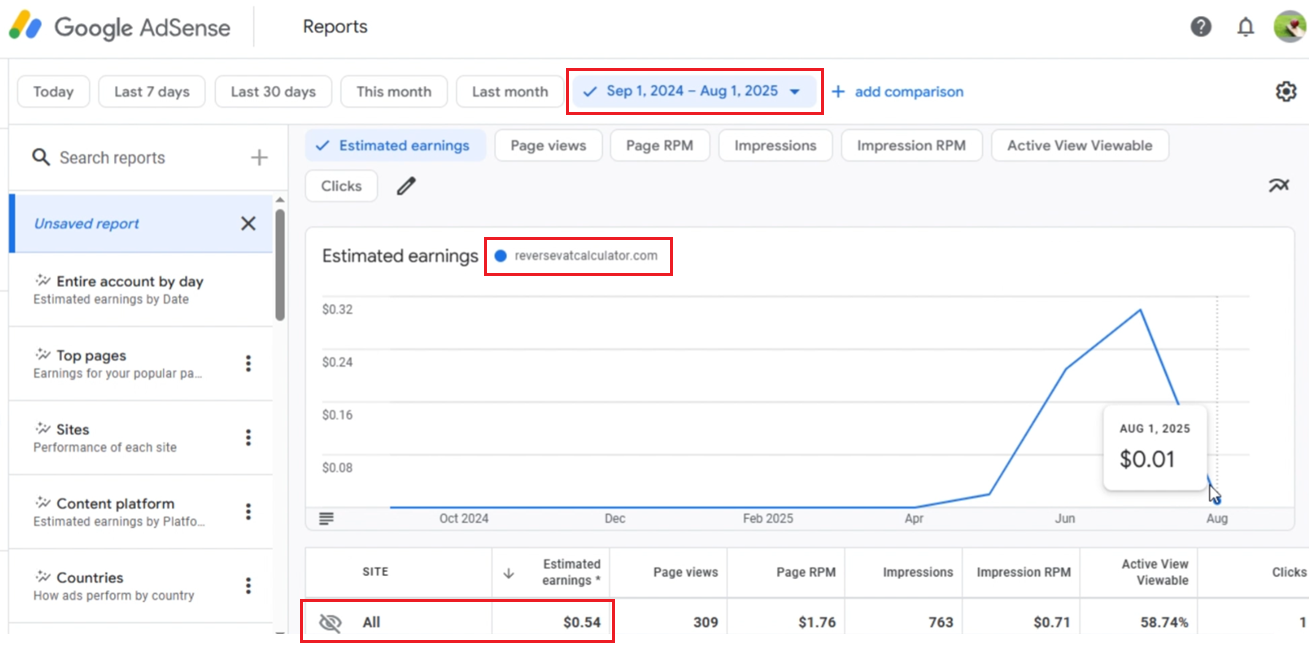Click the SITE column header
1309x653 pixels.
pyautogui.click(x=375, y=573)
